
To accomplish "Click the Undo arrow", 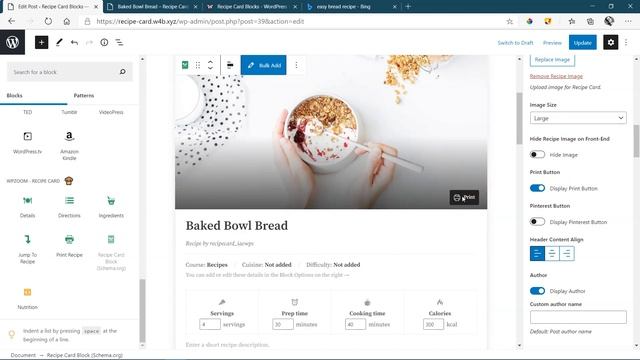I will click(x=74, y=42).
